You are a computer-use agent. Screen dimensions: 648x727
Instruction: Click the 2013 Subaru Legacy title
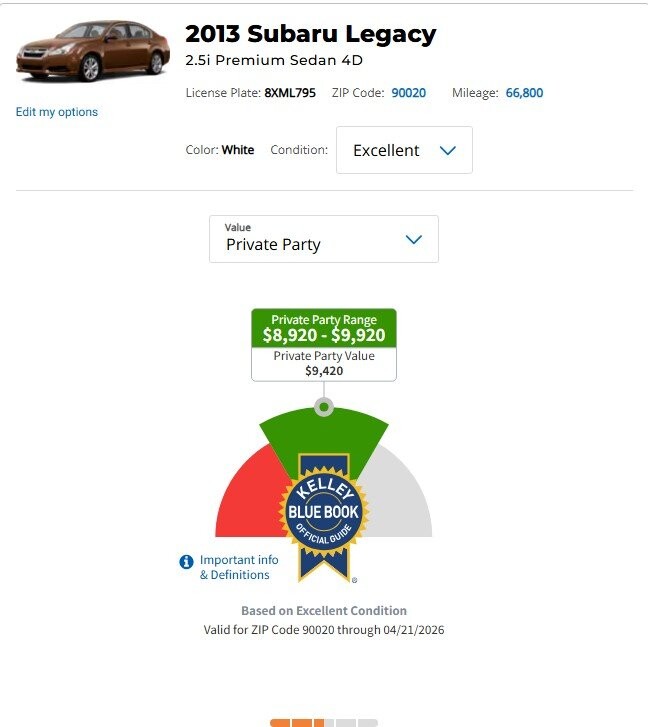click(311, 33)
